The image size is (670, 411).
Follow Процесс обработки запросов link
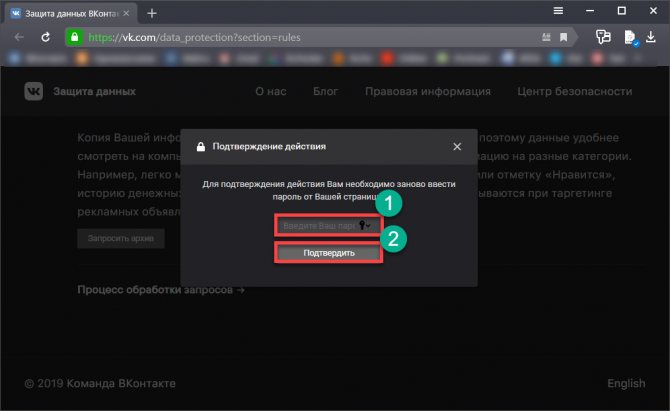click(x=161, y=290)
